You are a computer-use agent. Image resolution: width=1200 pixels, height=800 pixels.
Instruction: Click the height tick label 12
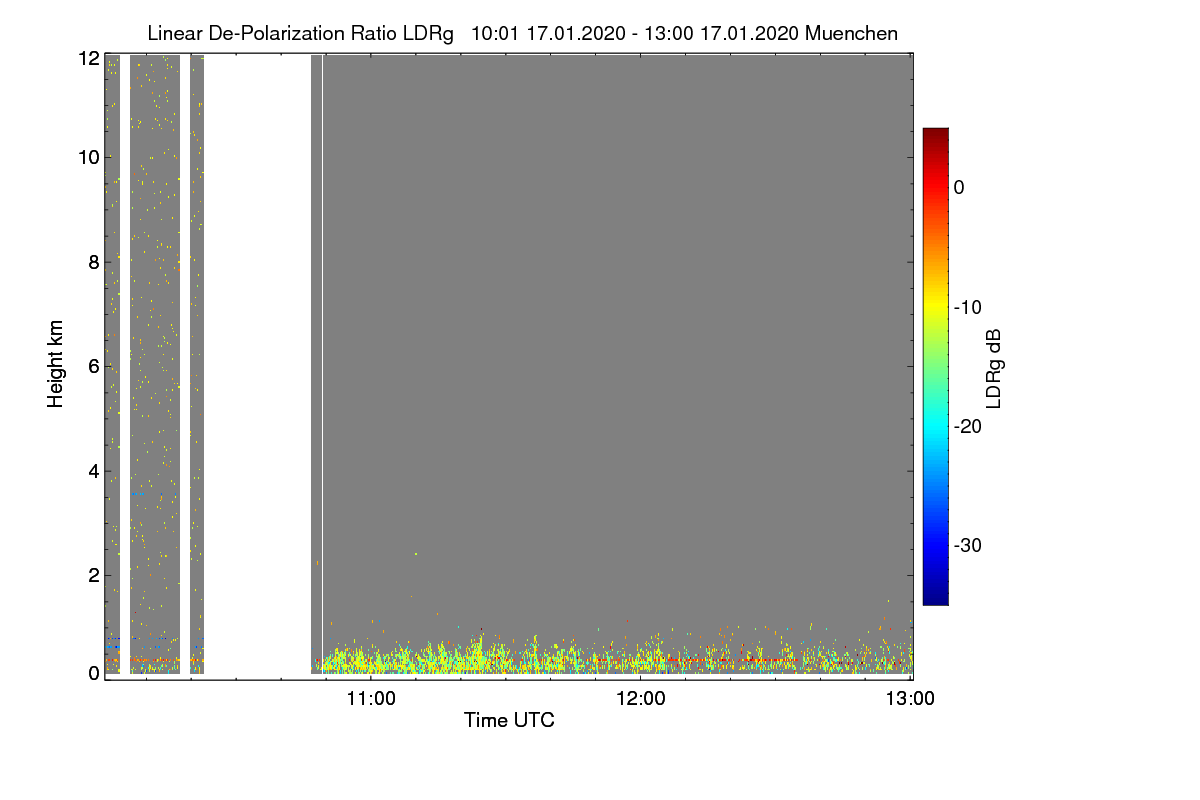click(90, 59)
